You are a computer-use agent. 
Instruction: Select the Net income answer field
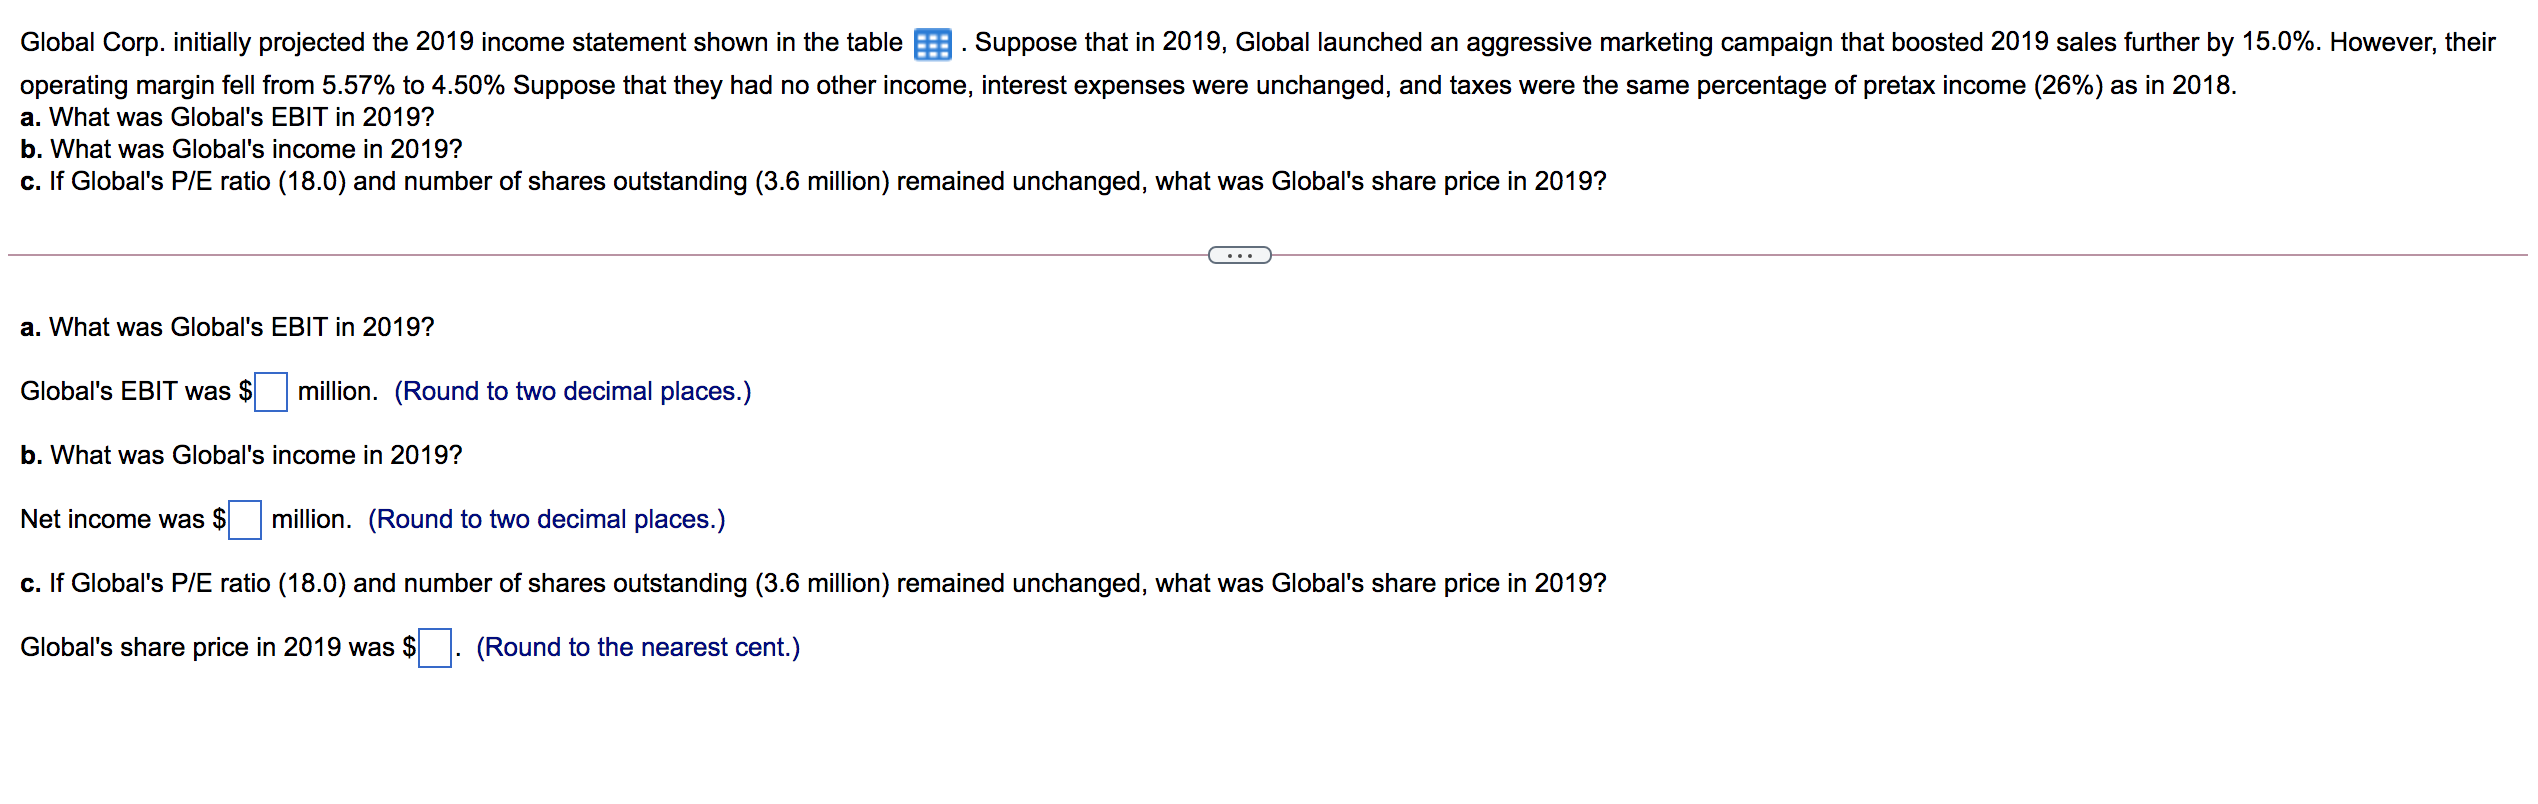tap(244, 519)
